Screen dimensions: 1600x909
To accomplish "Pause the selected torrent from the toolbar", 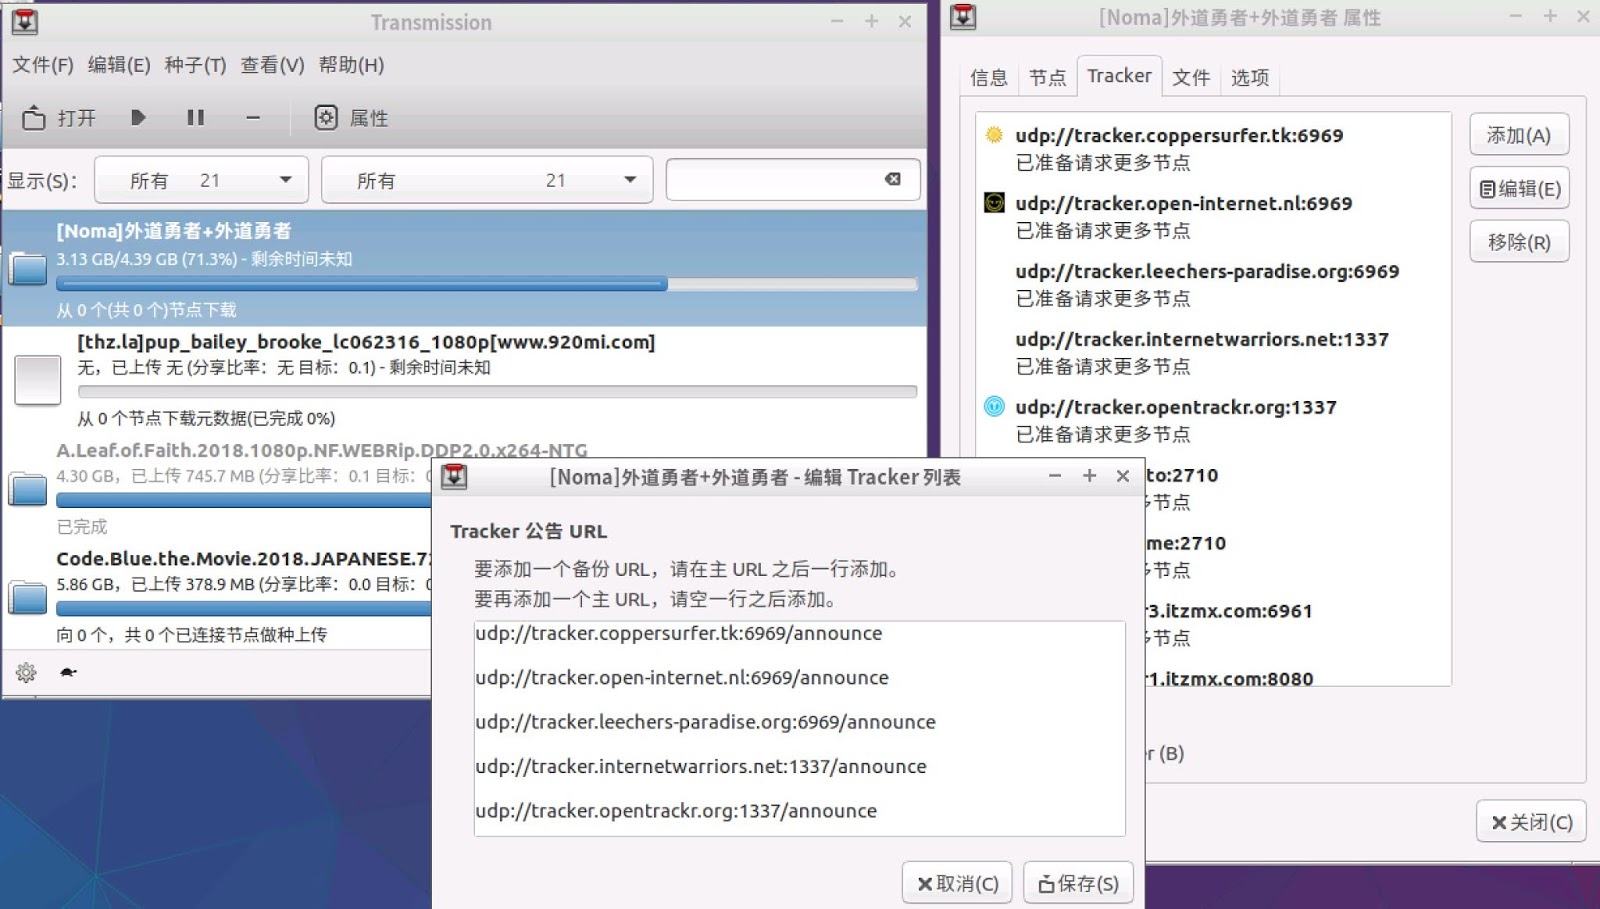I will coord(196,118).
